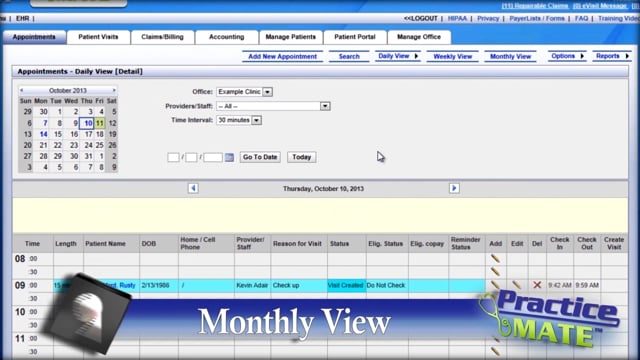Open the HIPAA link
Image resolution: width=640 pixels, height=360 pixels.
(x=457, y=18)
